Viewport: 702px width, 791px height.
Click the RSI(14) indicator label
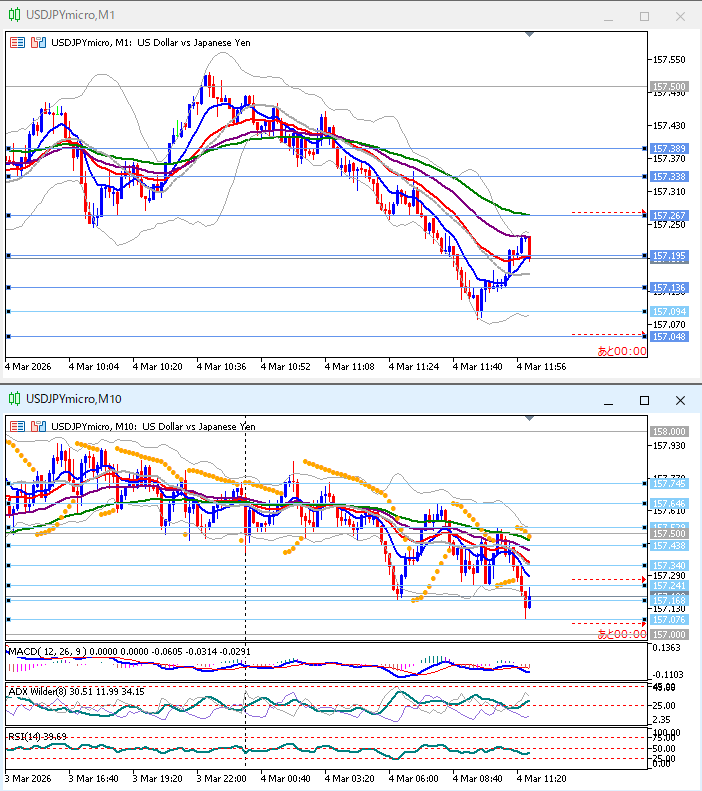coord(26,736)
